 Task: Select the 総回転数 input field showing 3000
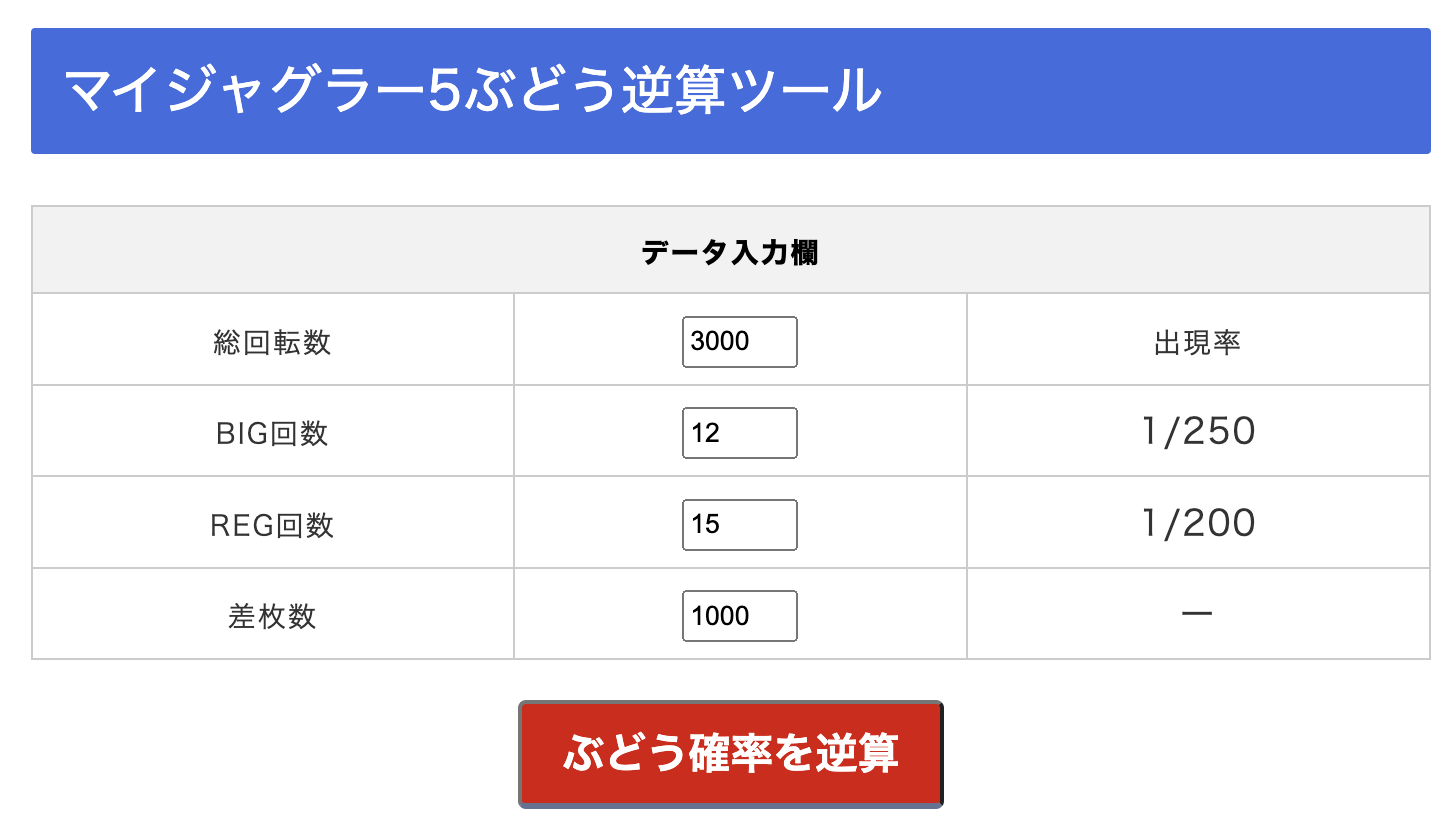click(x=739, y=341)
